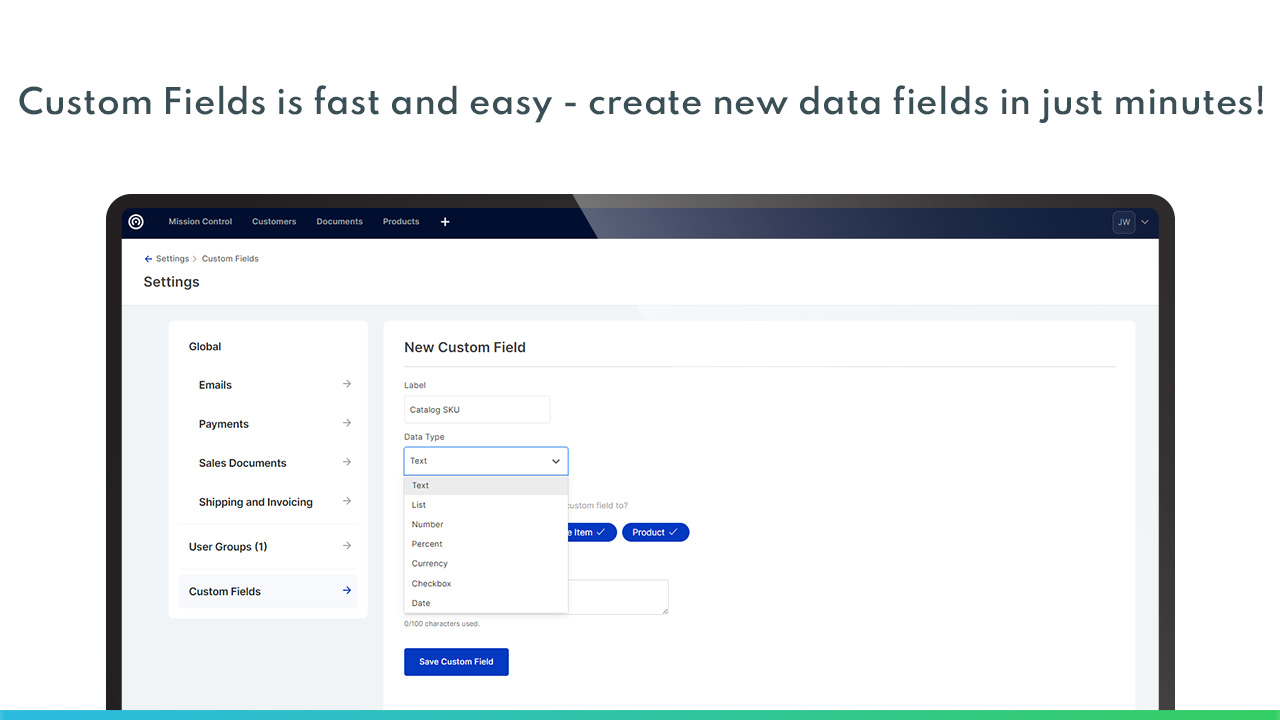This screenshot has width=1280, height=720.
Task: Click the arrow next to Payments
Action: 347,423
